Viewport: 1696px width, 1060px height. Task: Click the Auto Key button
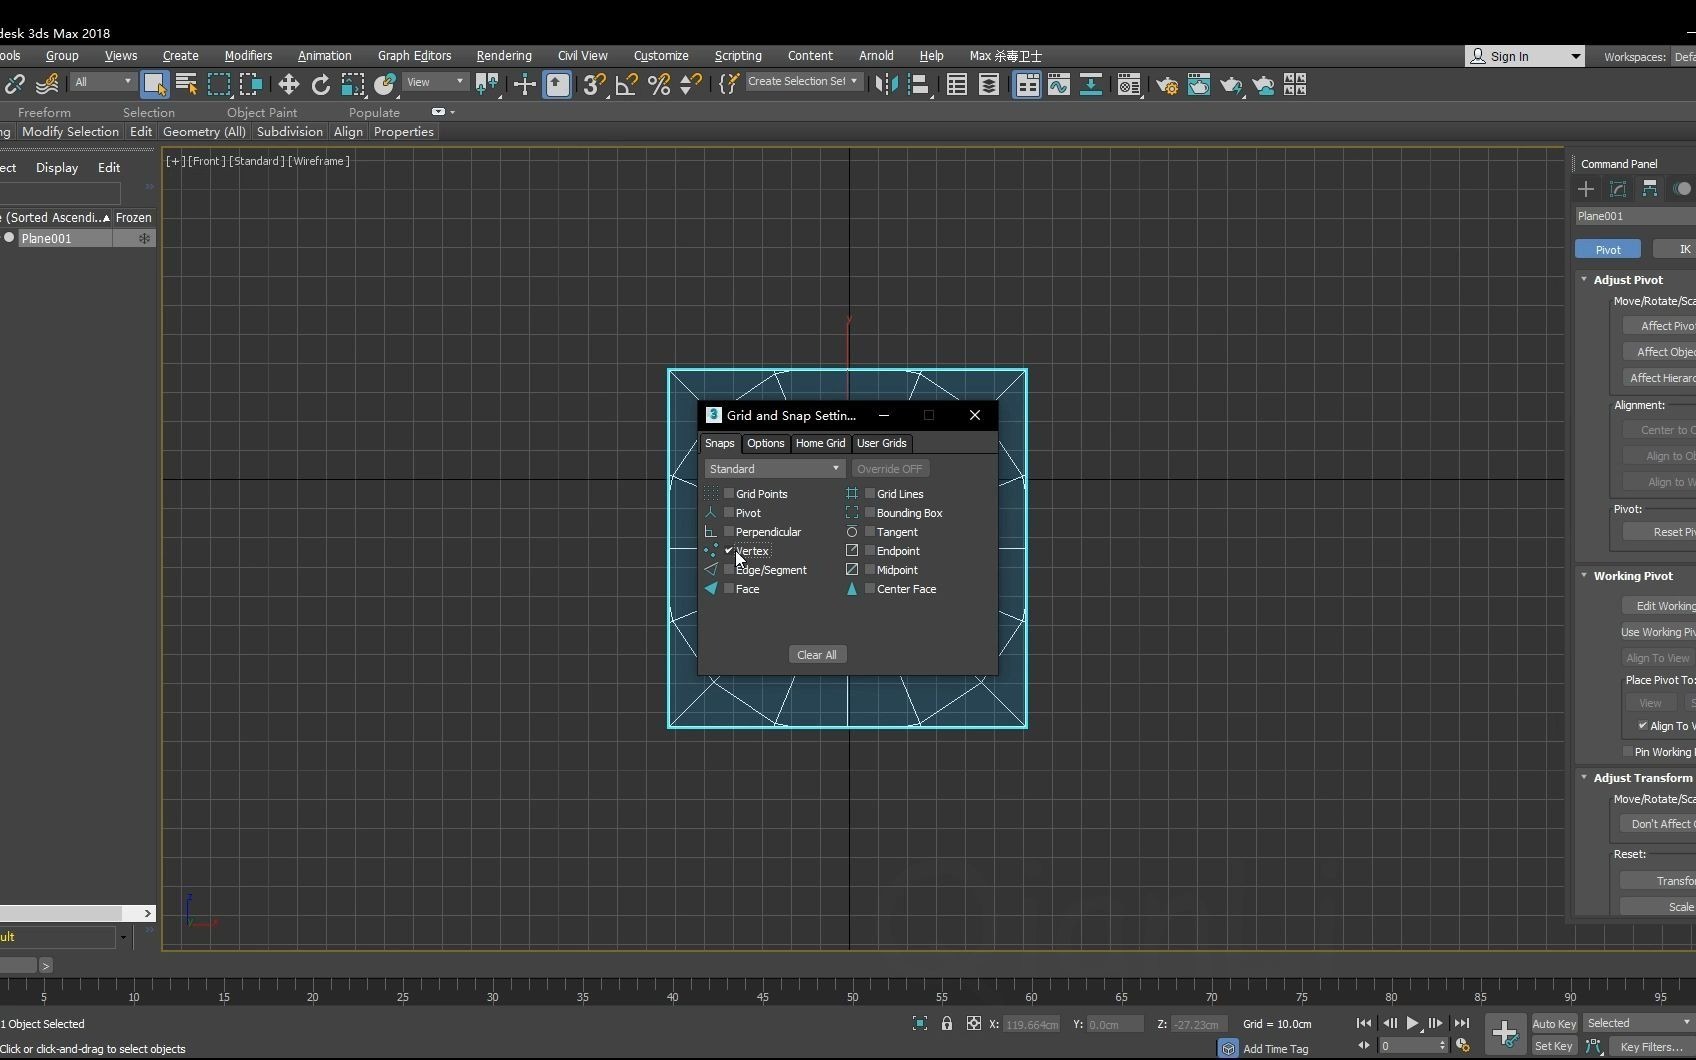point(1554,1023)
